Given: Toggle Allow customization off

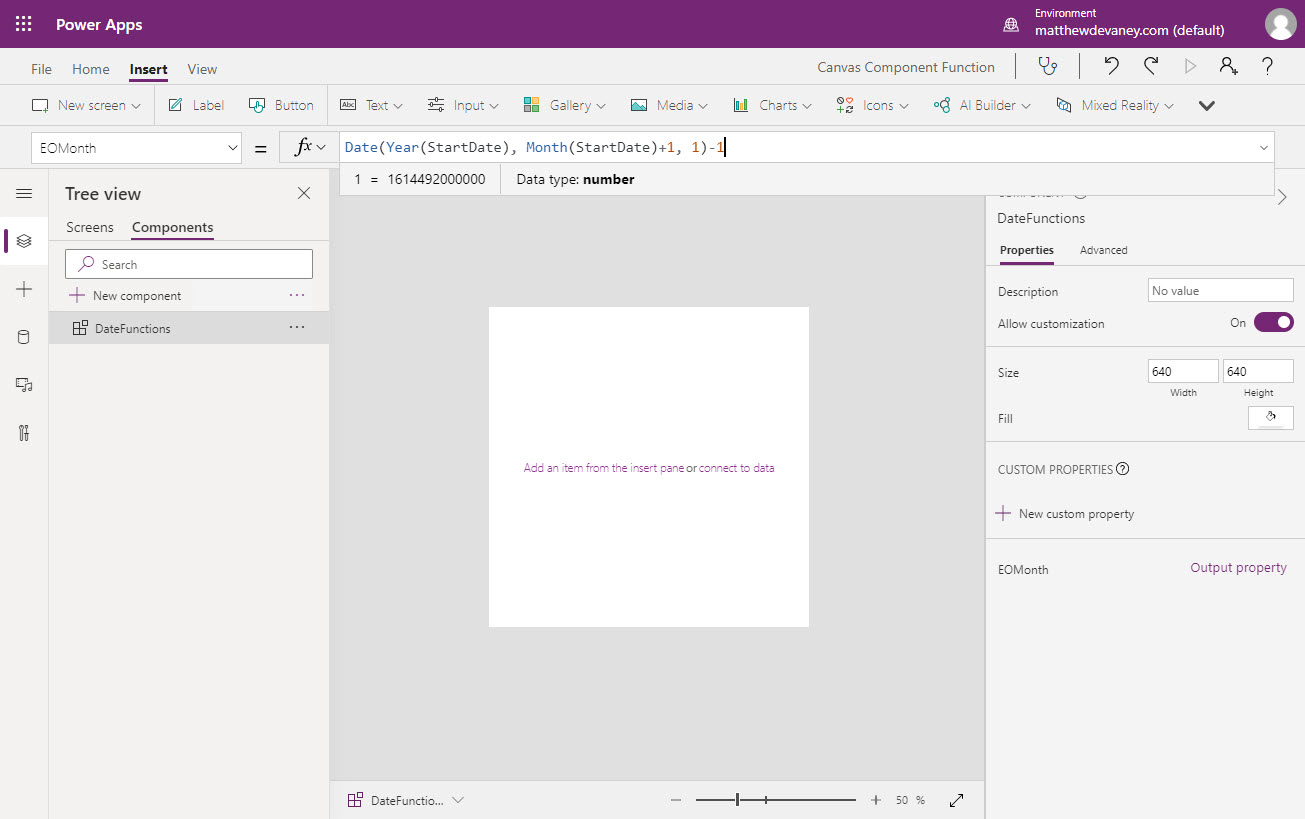Looking at the screenshot, I should pos(1276,322).
